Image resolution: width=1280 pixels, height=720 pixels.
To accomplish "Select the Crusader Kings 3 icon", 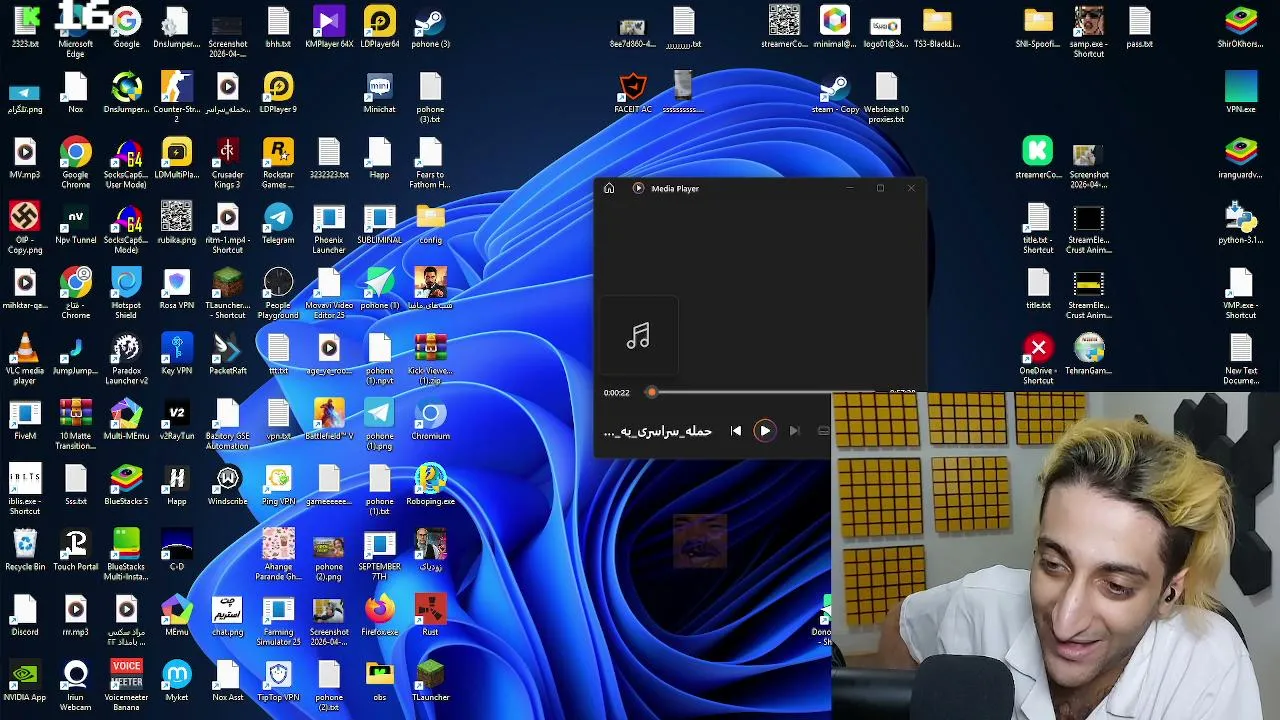I will point(227,162).
